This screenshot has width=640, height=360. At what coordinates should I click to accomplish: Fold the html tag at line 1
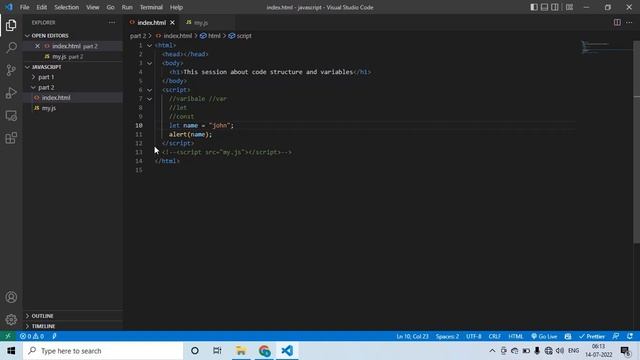149,45
